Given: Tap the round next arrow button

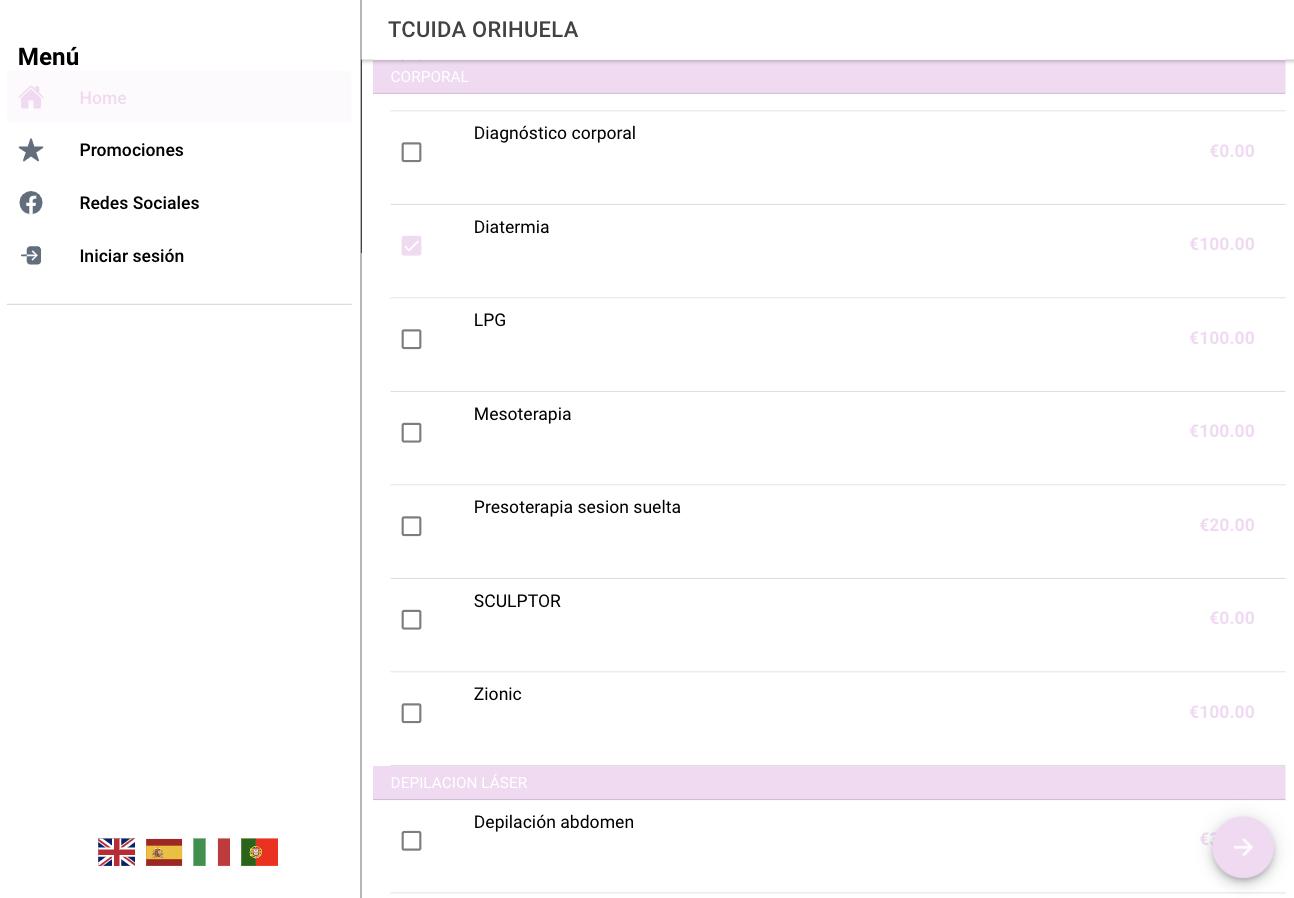Looking at the screenshot, I should coord(1243,848).
